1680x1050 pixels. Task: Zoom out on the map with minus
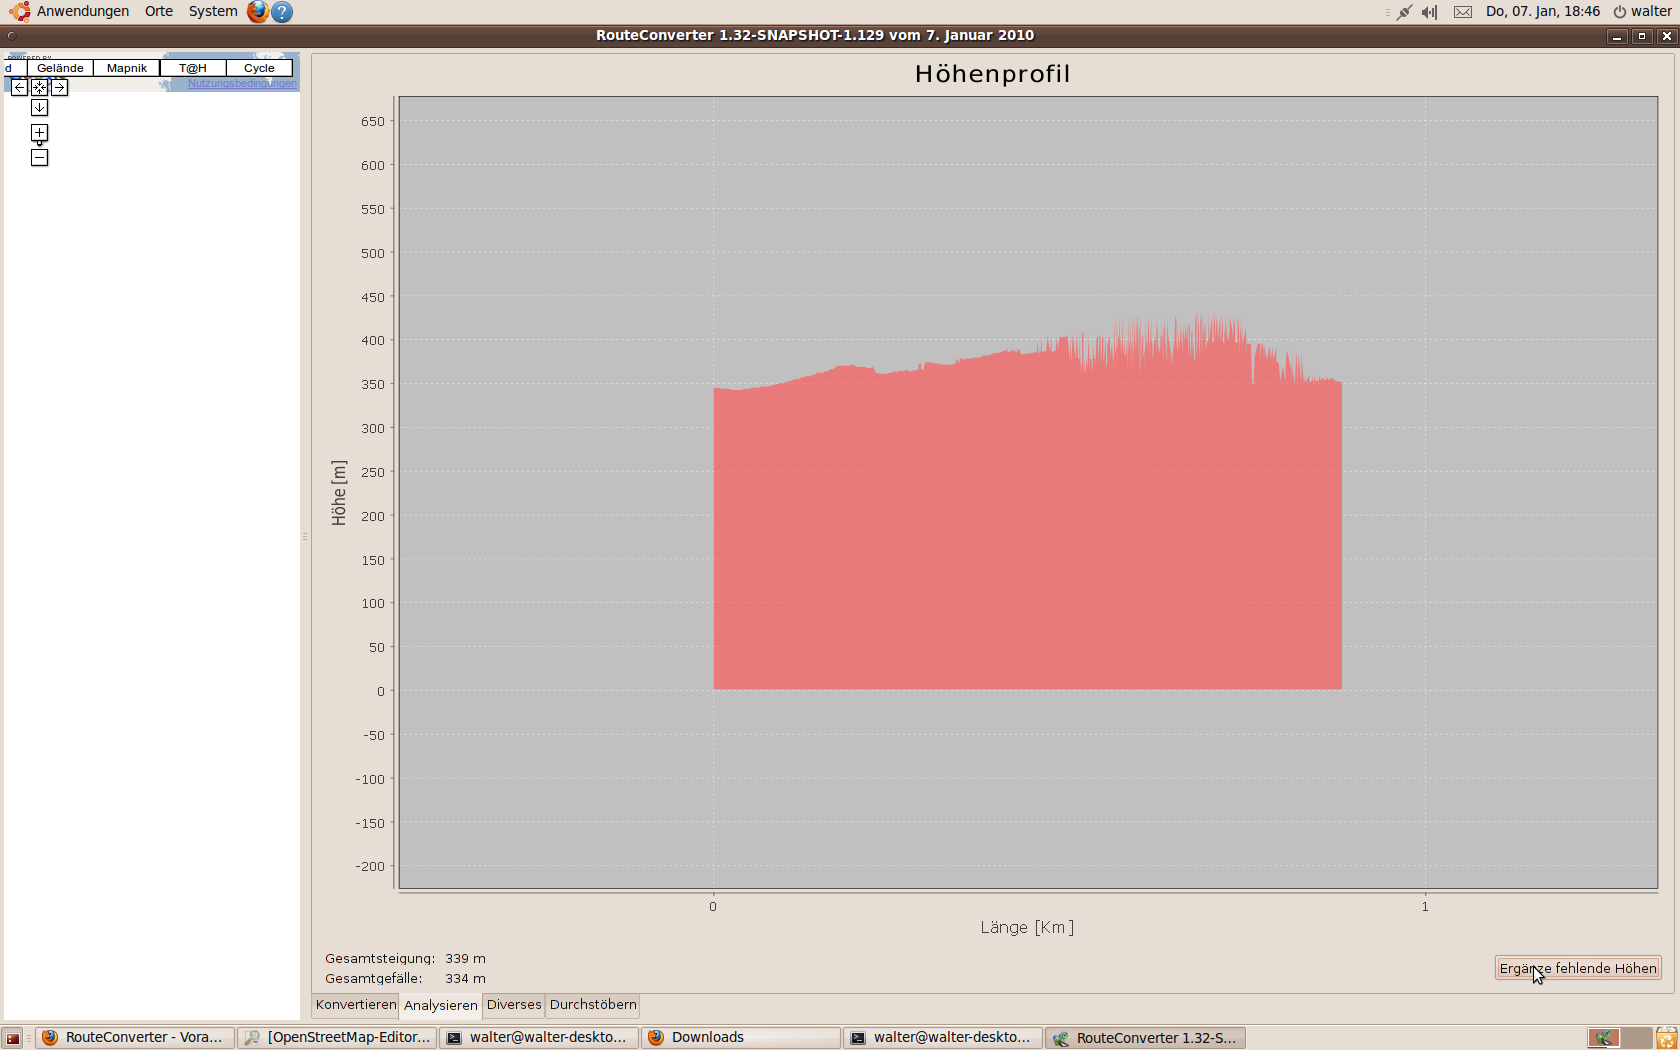click(39, 158)
